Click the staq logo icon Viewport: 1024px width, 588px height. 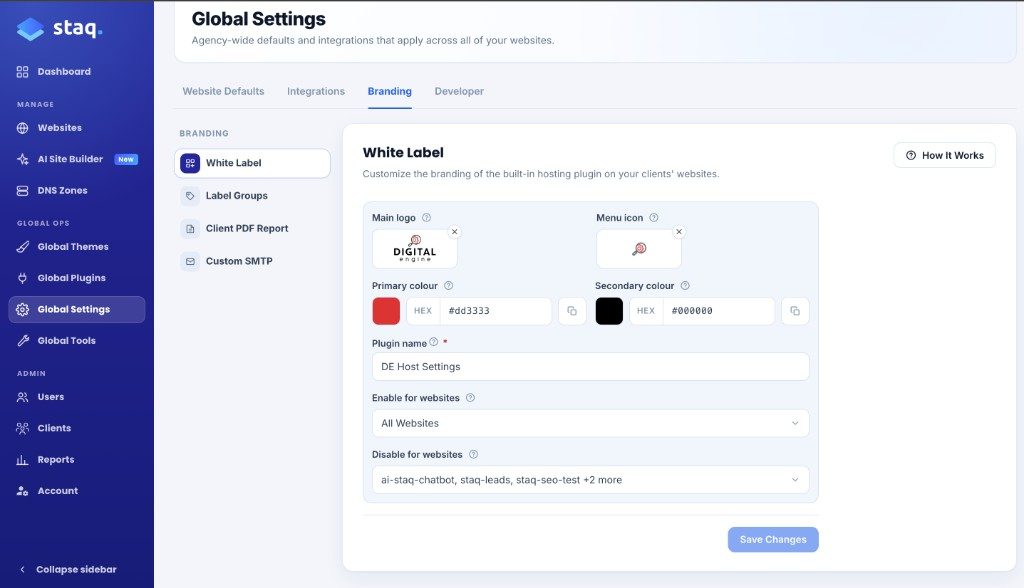(30, 29)
